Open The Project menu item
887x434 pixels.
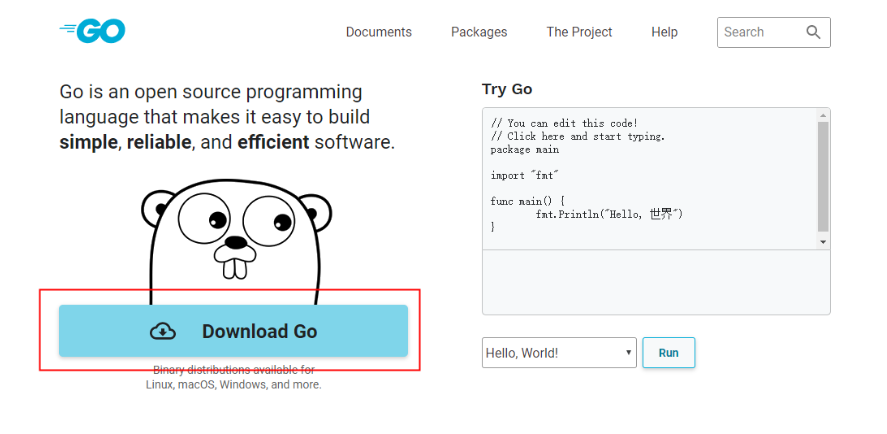click(579, 32)
